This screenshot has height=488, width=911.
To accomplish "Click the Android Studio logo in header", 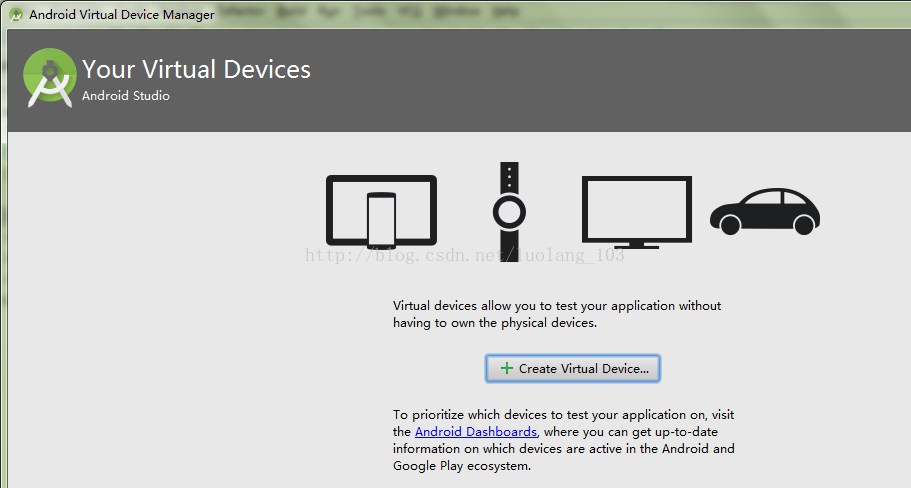I will pyautogui.click(x=49, y=78).
